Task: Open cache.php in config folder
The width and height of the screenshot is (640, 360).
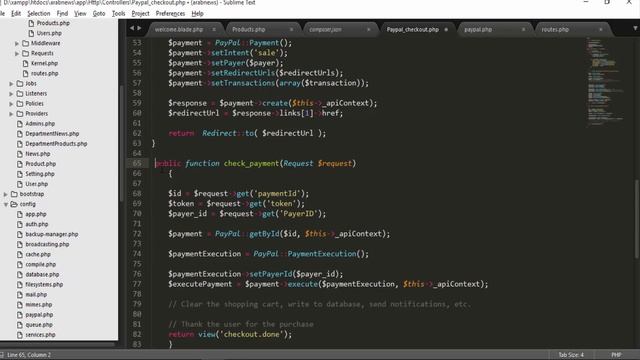Action: tap(38, 254)
